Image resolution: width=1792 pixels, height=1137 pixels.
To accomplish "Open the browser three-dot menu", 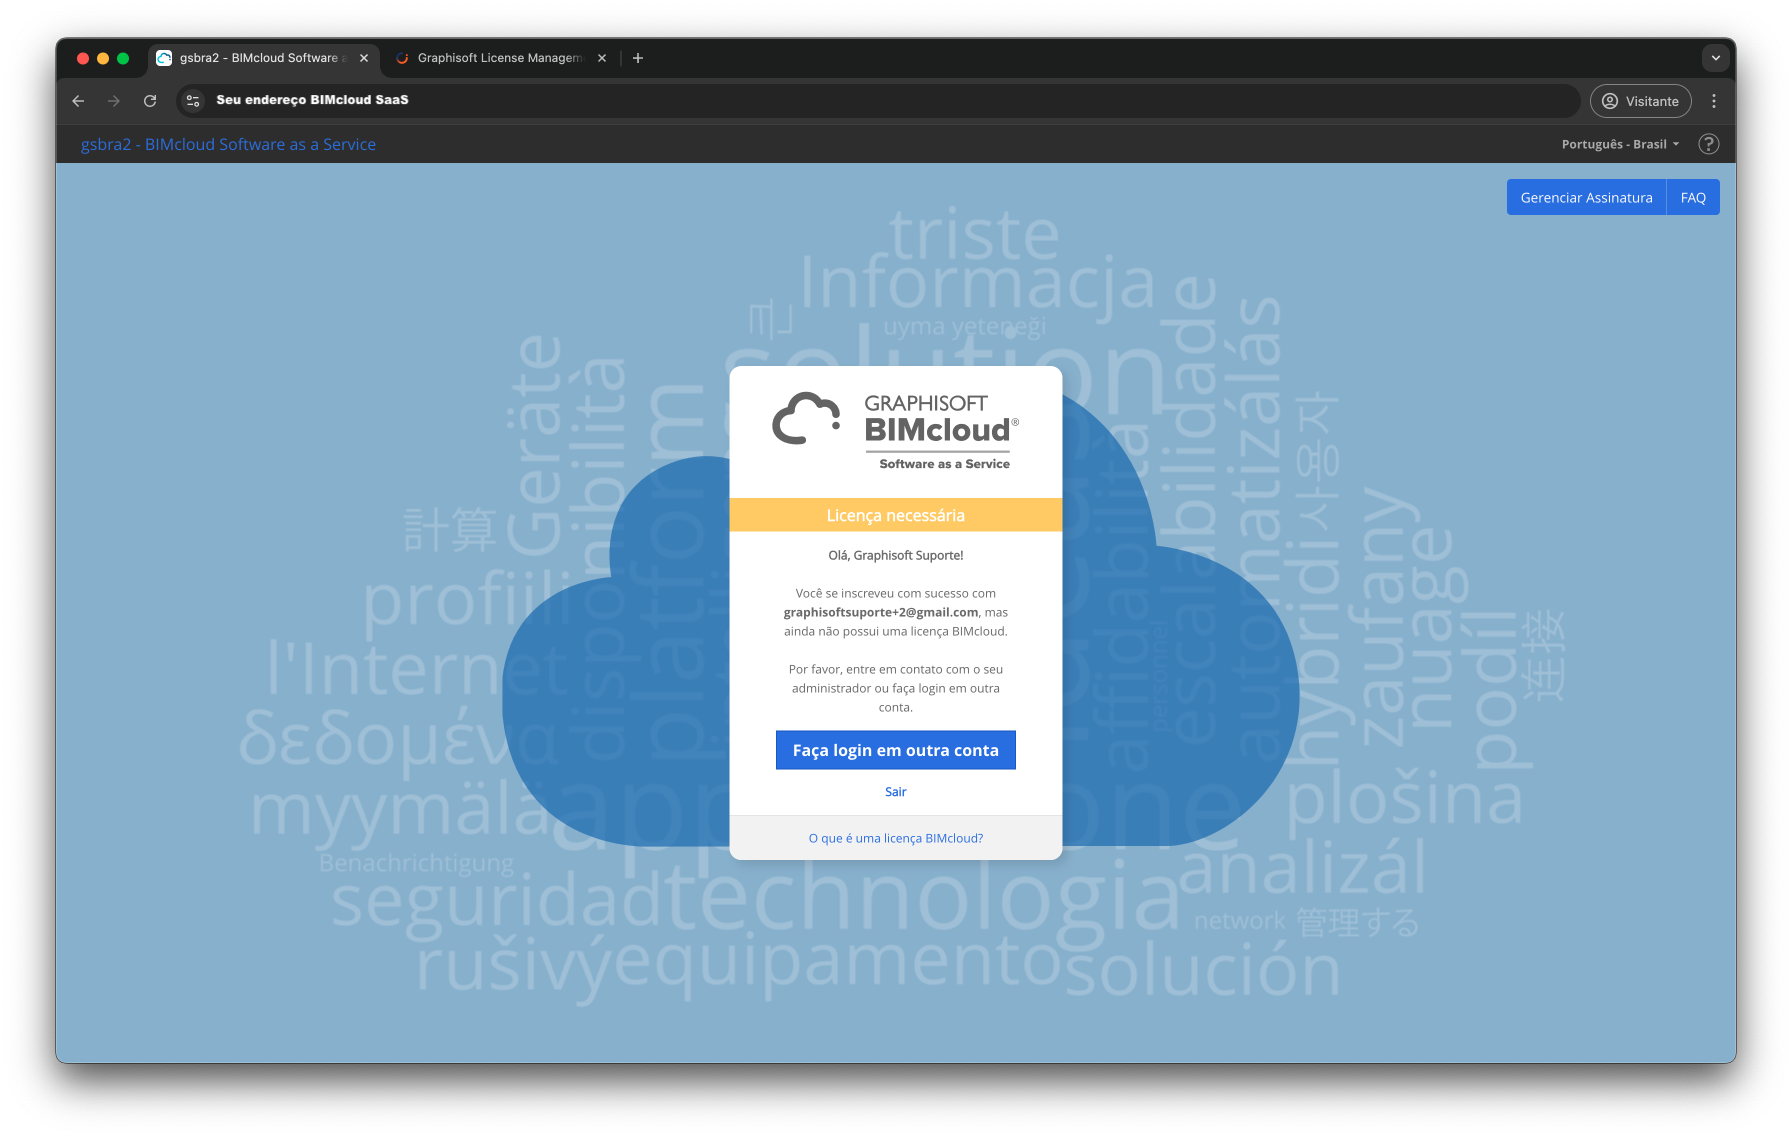I will pyautogui.click(x=1714, y=101).
